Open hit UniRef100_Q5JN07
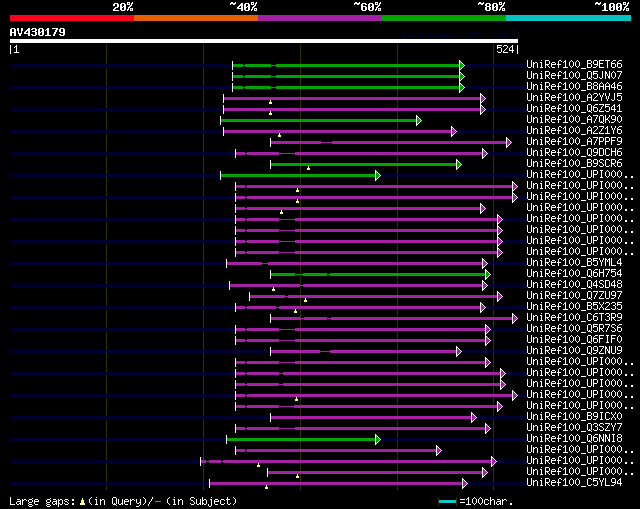Image resolution: width=640 pixels, height=509 pixels. coord(574,76)
